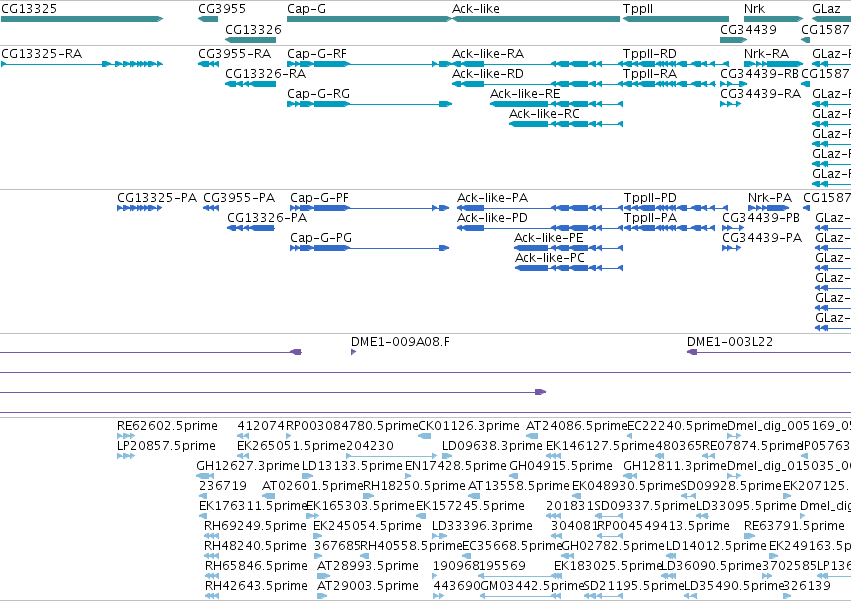Select the AT29003.5prime EST label

[x=367, y=586]
